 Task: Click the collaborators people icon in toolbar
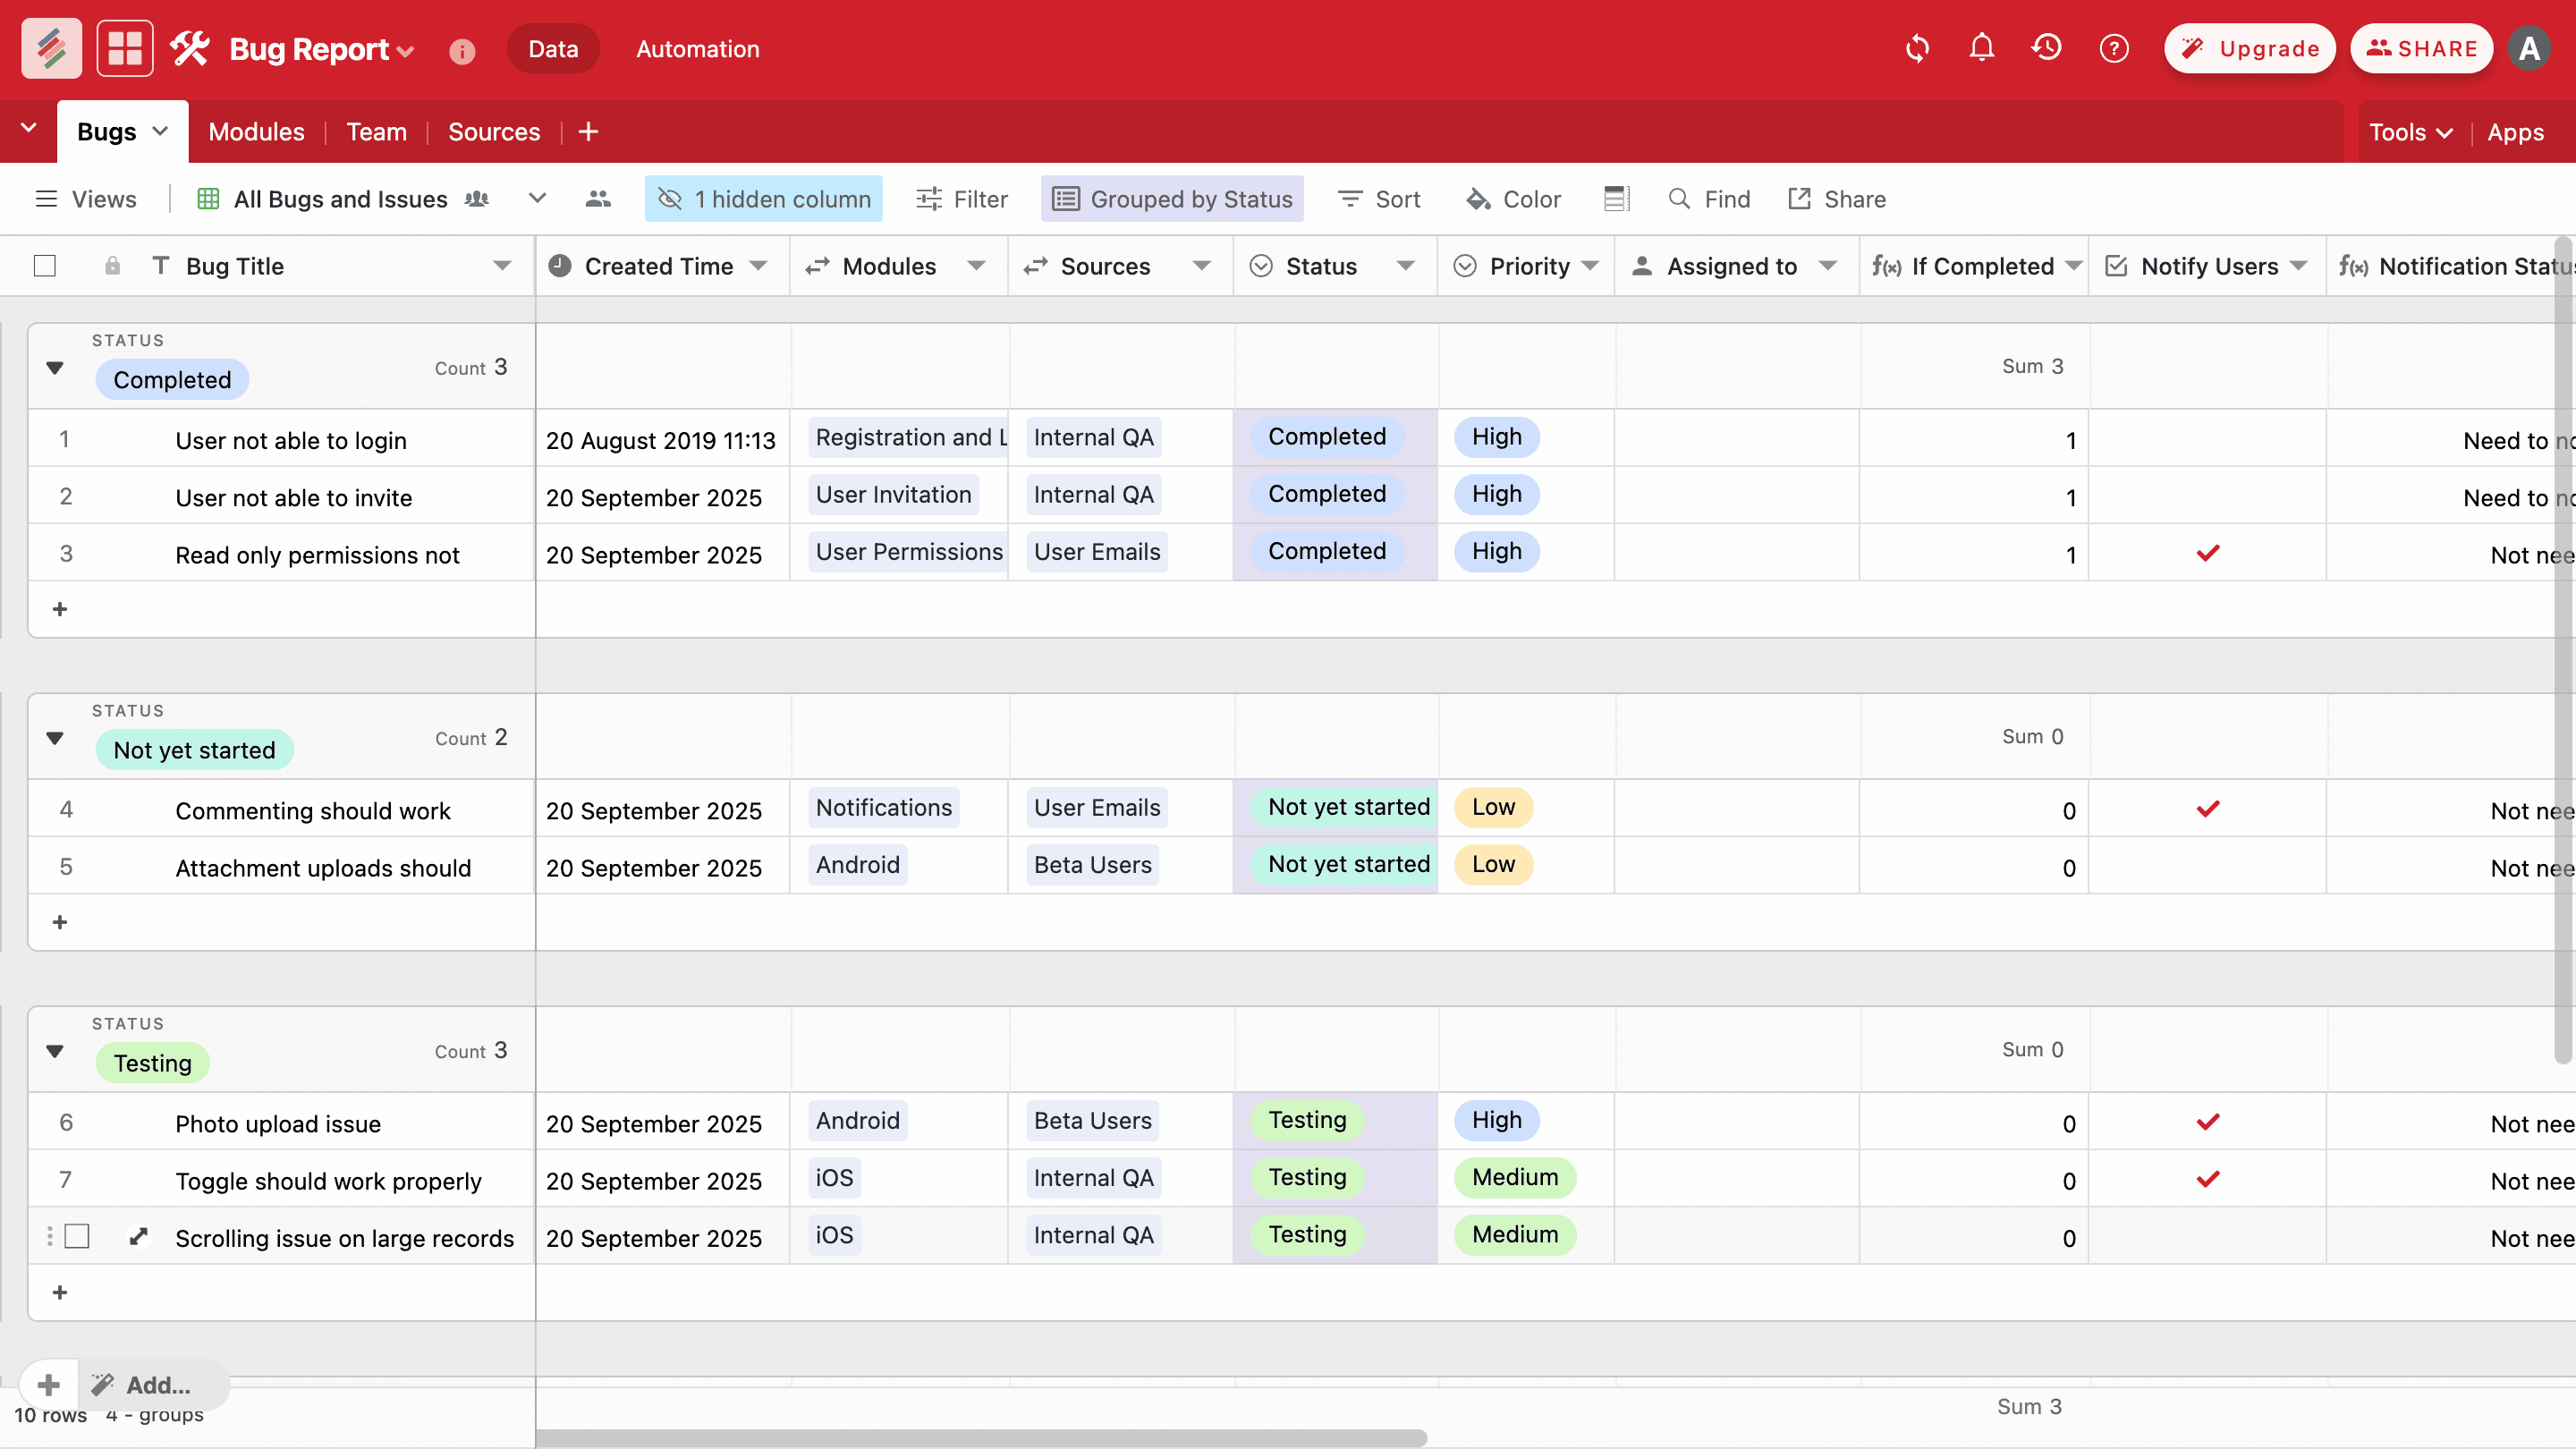coord(598,198)
